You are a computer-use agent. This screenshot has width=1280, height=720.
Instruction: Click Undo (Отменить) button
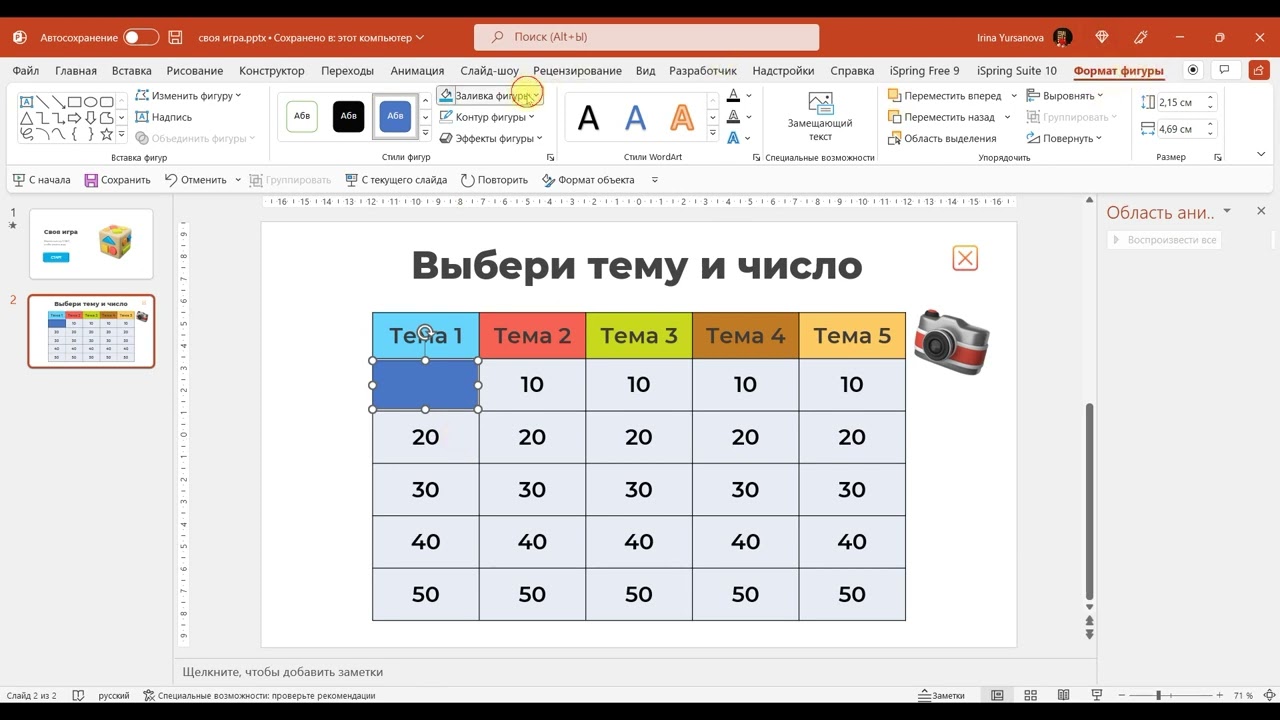(196, 180)
